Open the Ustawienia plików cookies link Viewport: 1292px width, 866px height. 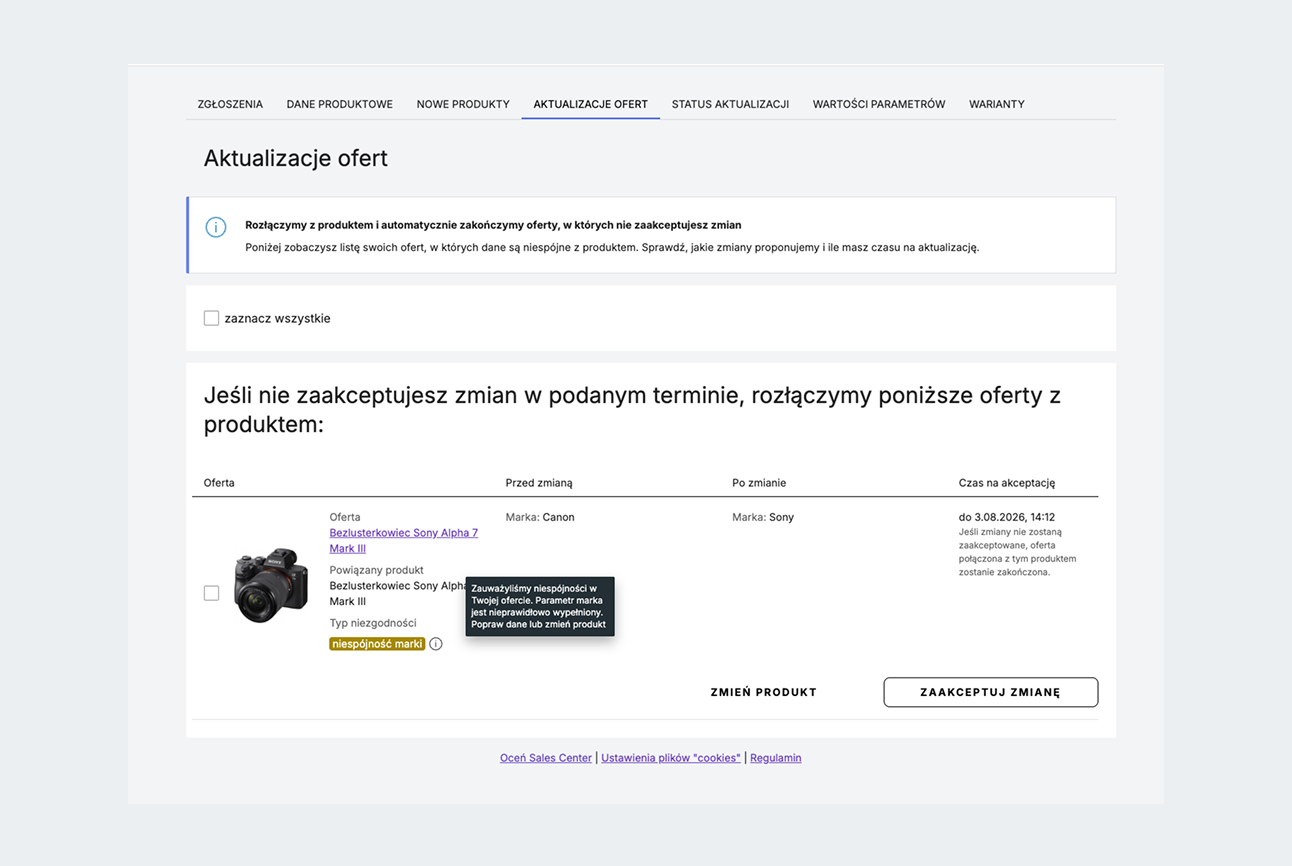click(x=671, y=758)
